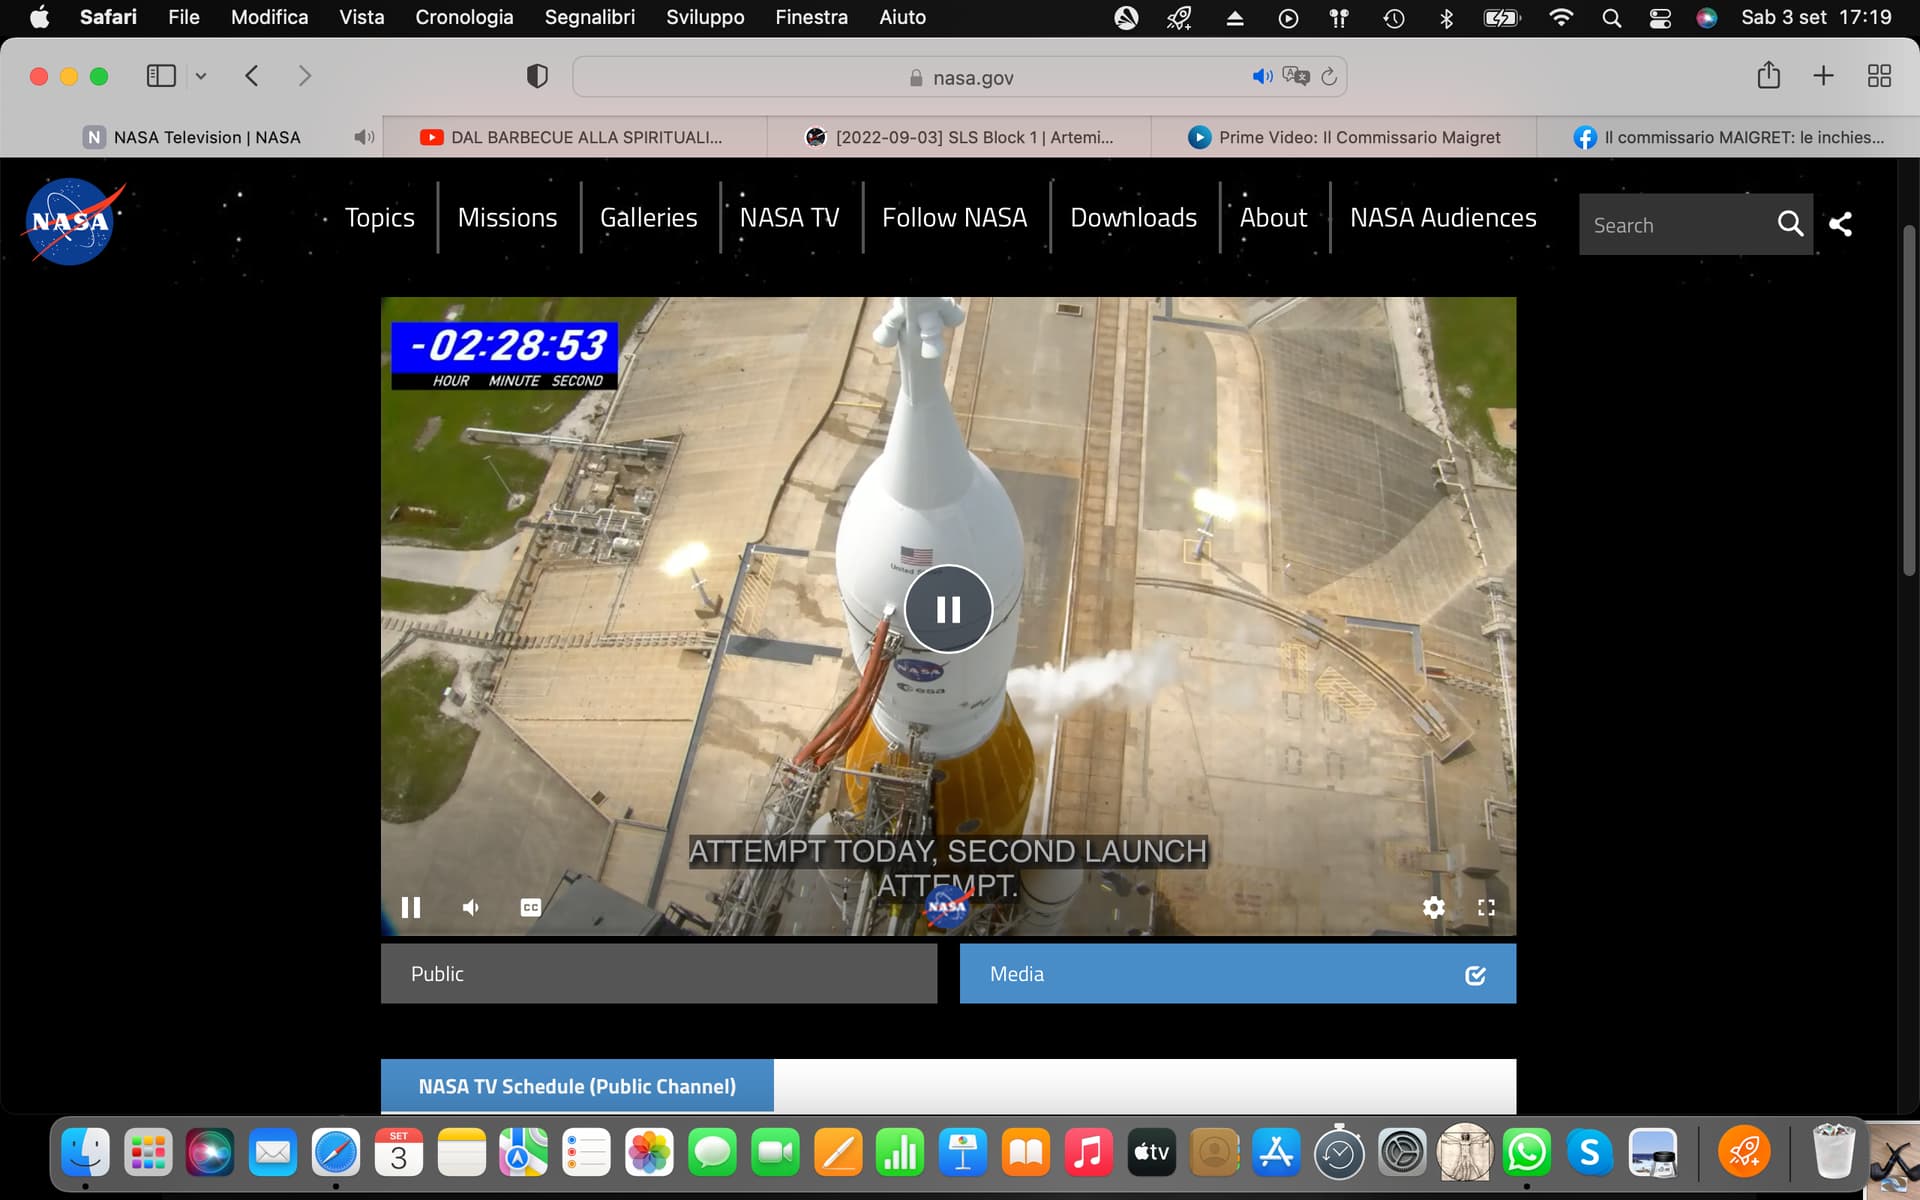Toggle closed captions on the video
The image size is (1920, 1200).
[531, 907]
